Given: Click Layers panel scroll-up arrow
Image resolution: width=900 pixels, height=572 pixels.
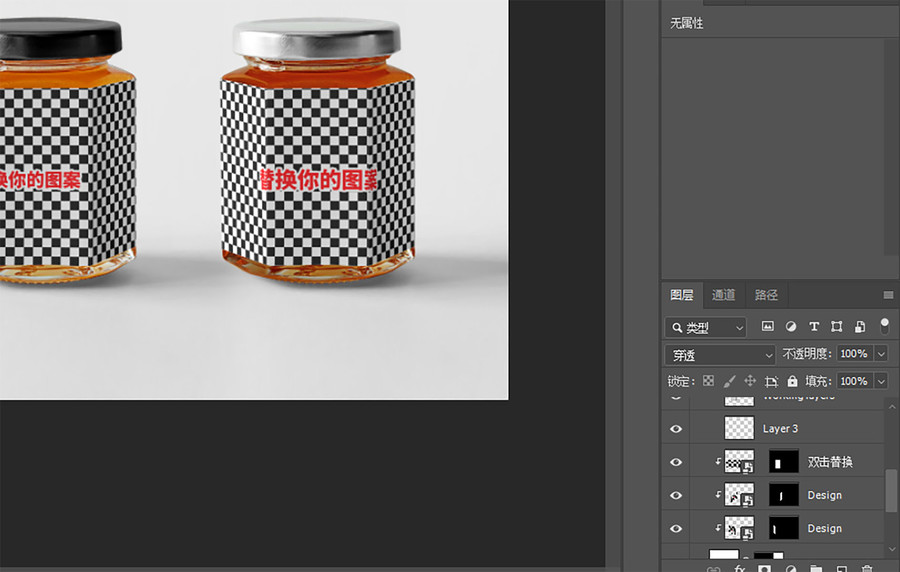Looking at the screenshot, I should pos(892,407).
